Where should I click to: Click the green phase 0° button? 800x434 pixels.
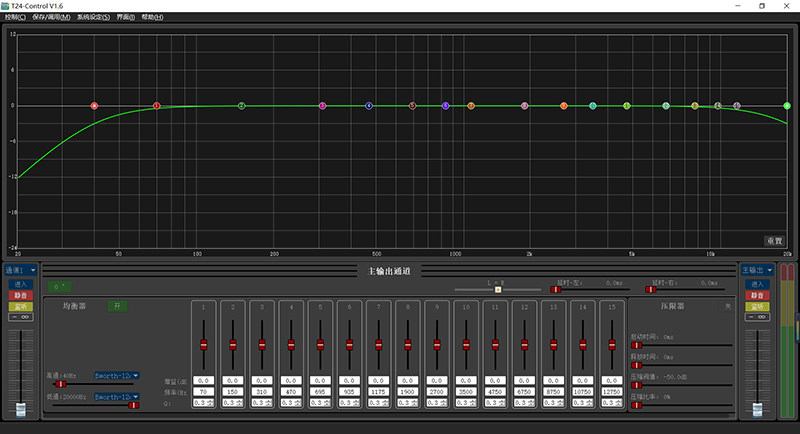pyautogui.click(x=59, y=287)
